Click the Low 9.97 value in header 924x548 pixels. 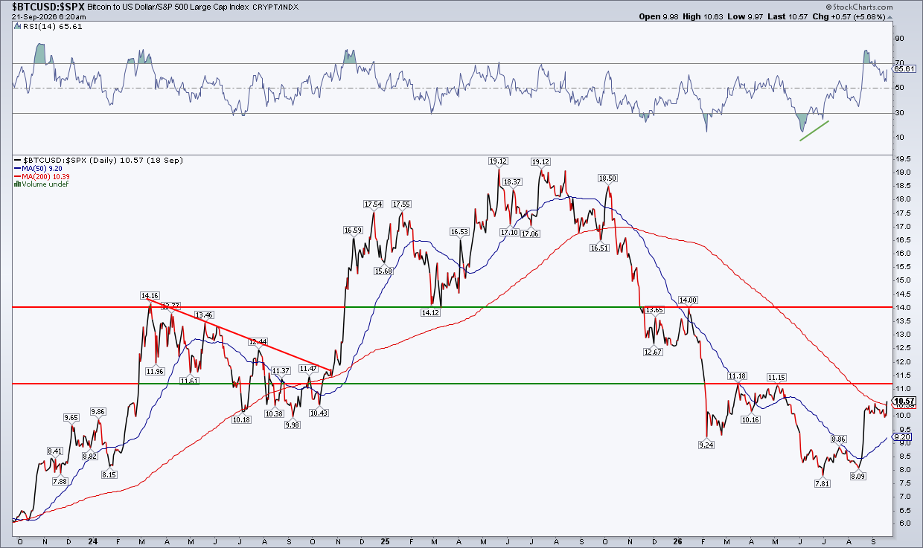(745, 16)
